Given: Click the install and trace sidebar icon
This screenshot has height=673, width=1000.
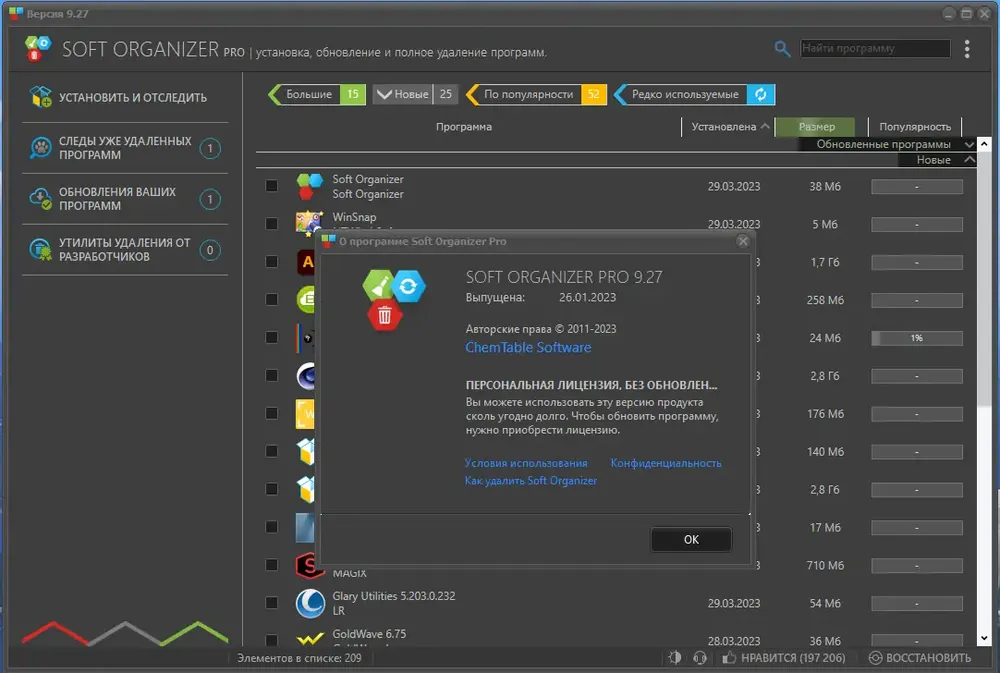Looking at the screenshot, I should 41,97.
